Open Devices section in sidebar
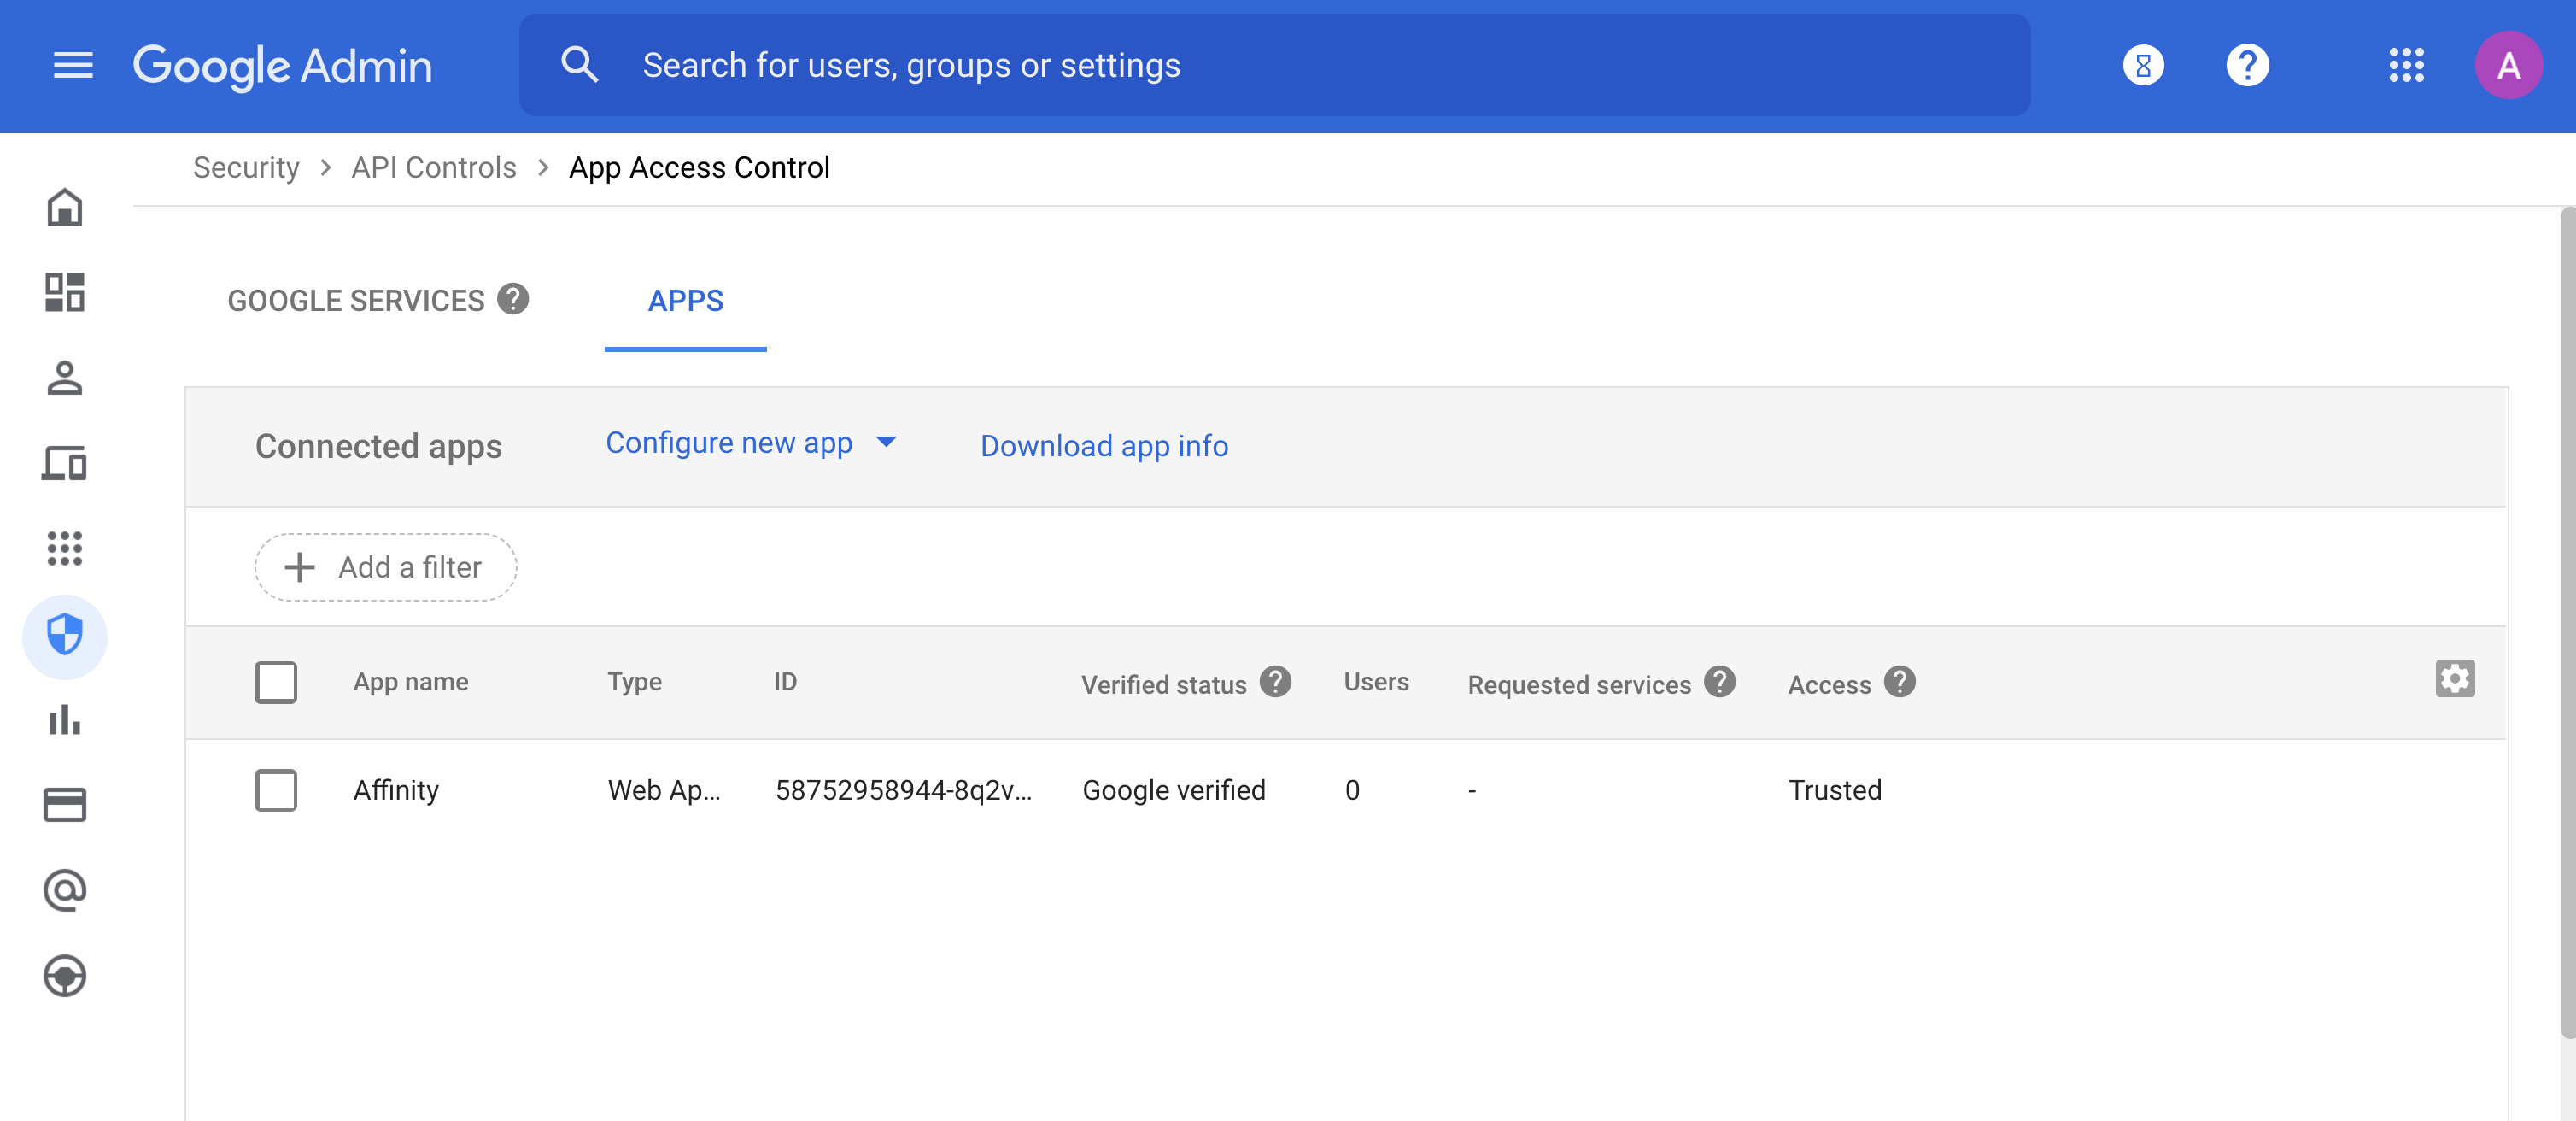This screenshot has width=2576, height=1121. point(65,463)
